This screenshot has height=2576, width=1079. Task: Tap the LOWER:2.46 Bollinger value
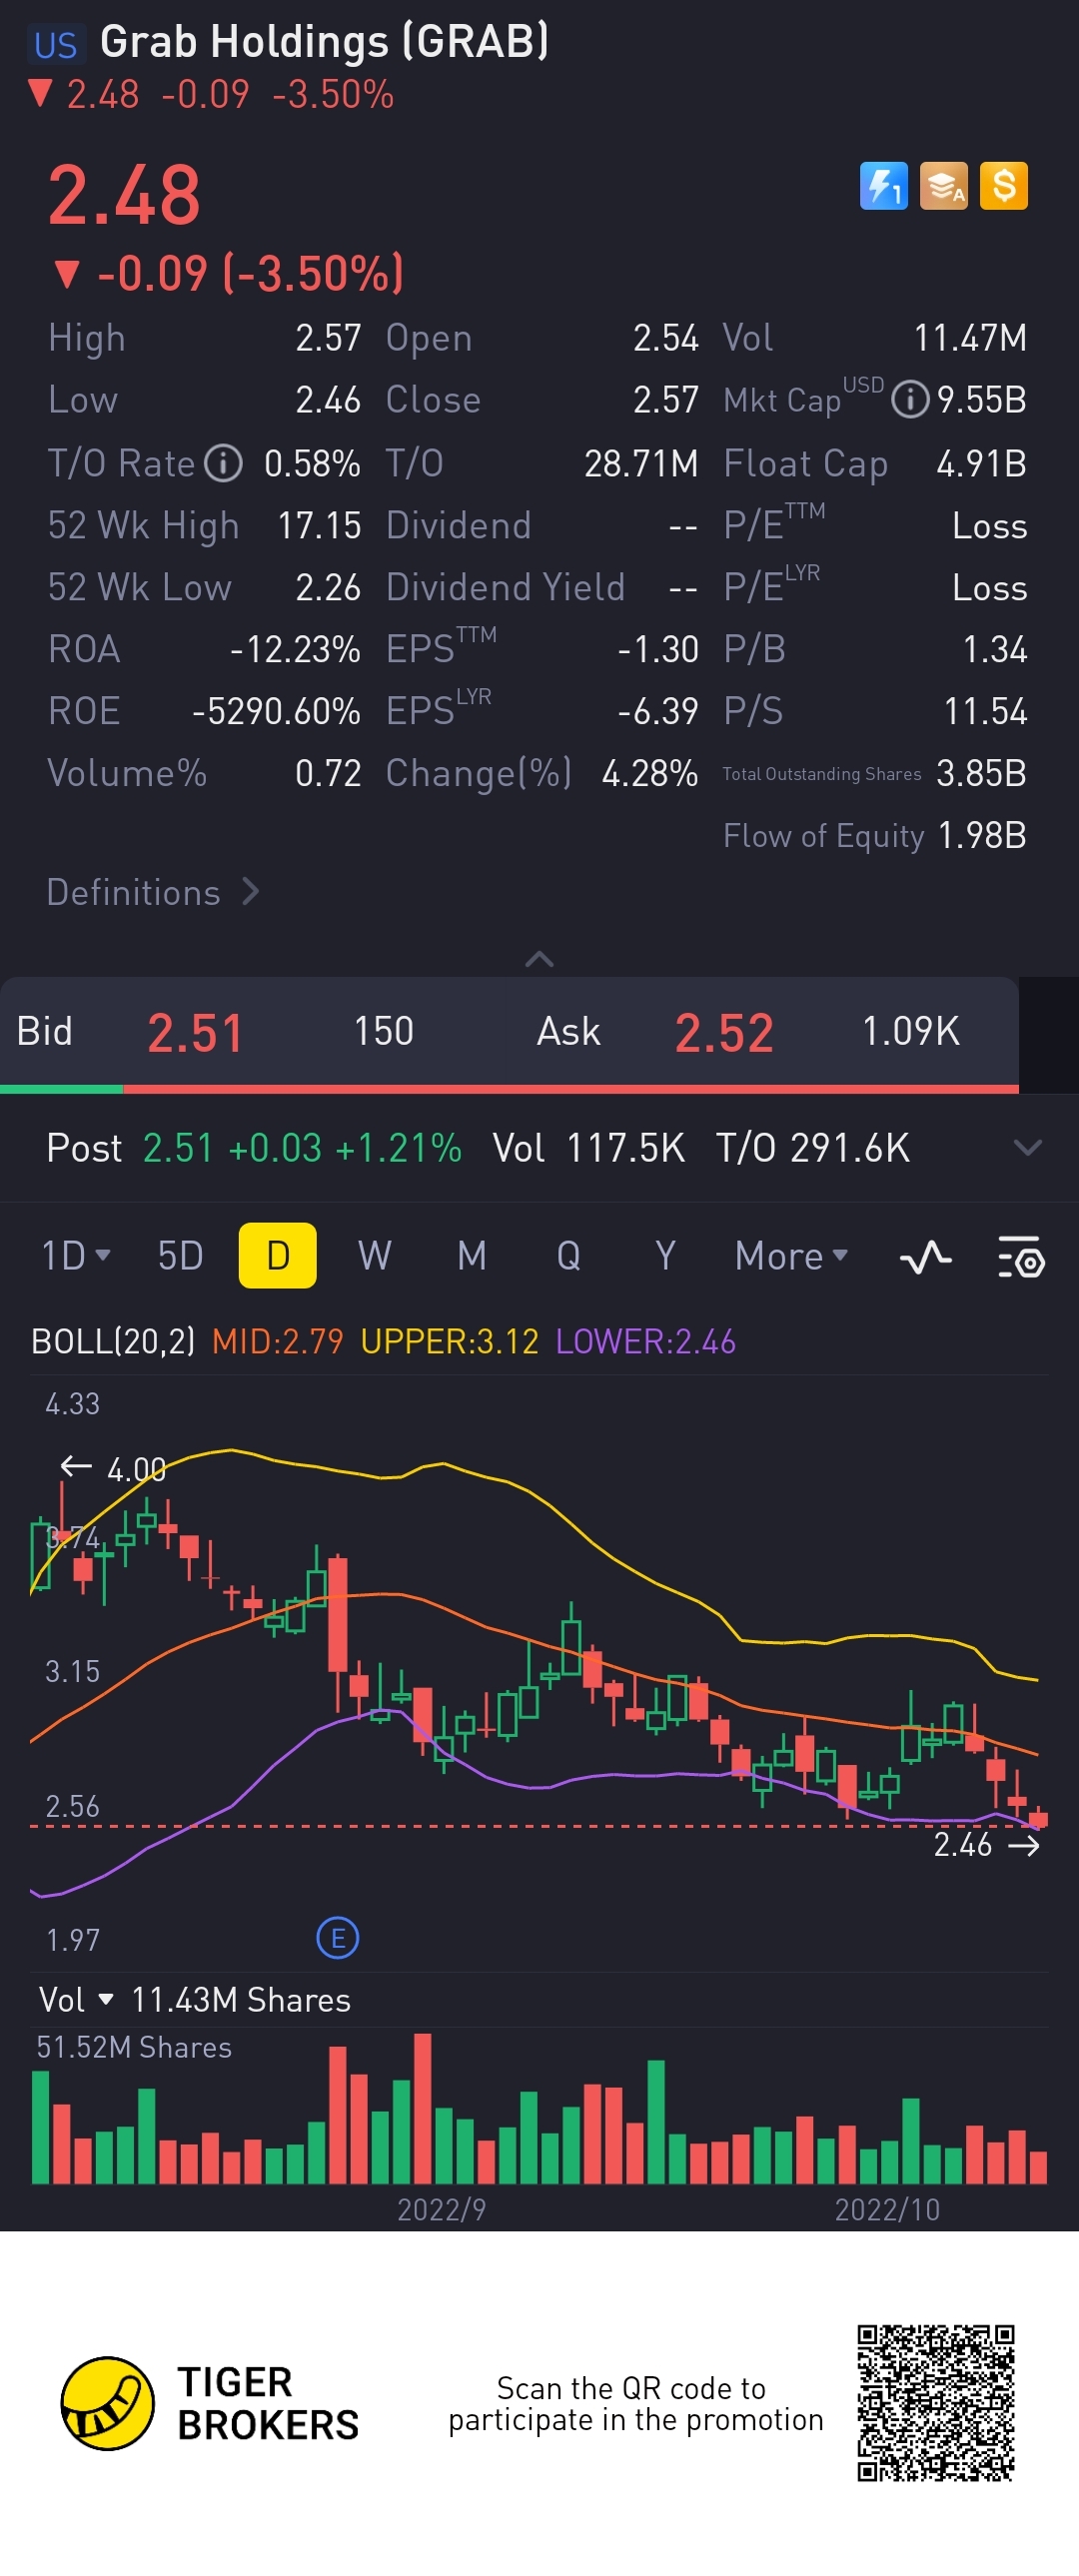tap(646, 1341)
